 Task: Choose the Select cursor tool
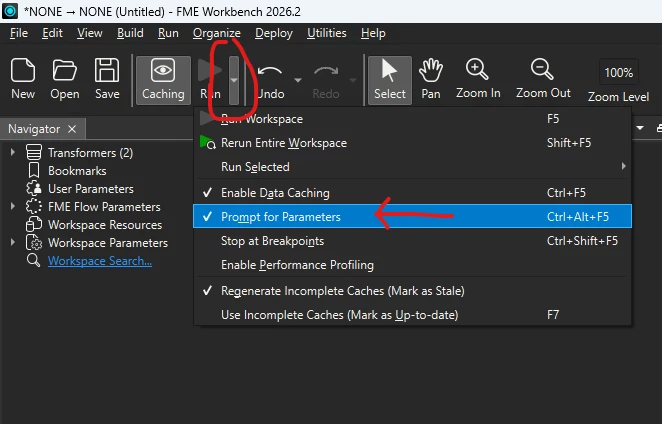390,80
